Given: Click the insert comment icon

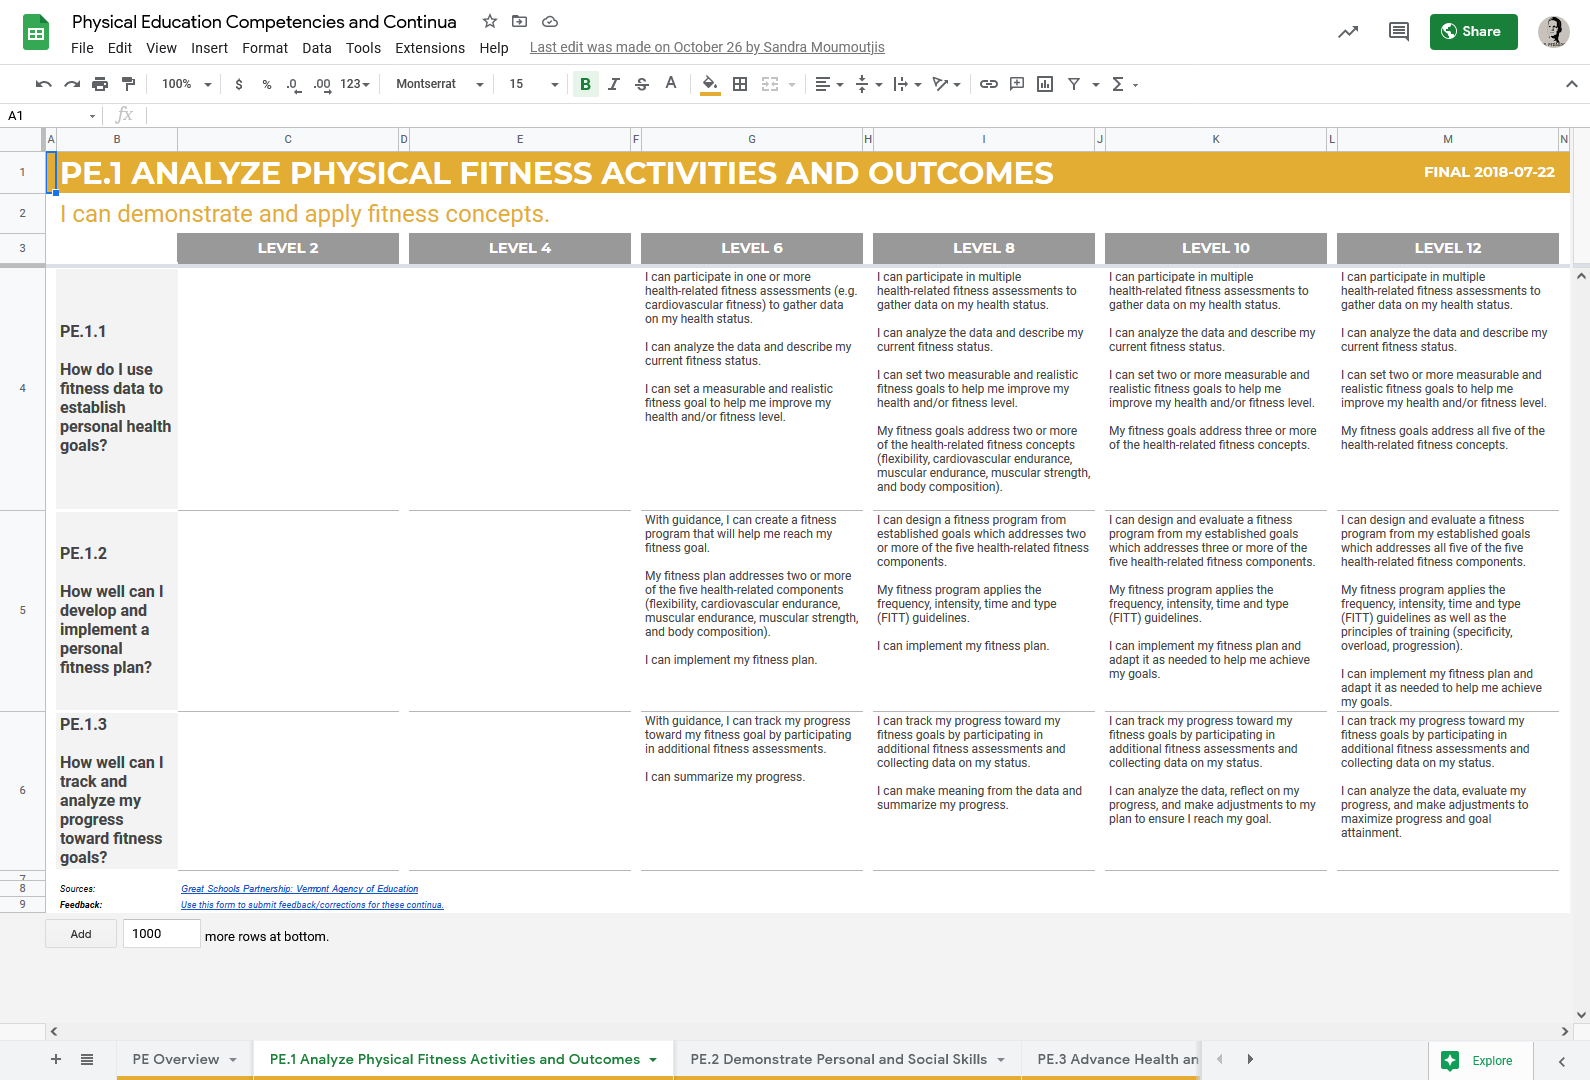Looking at the screenshot, I should [1017, 84].
